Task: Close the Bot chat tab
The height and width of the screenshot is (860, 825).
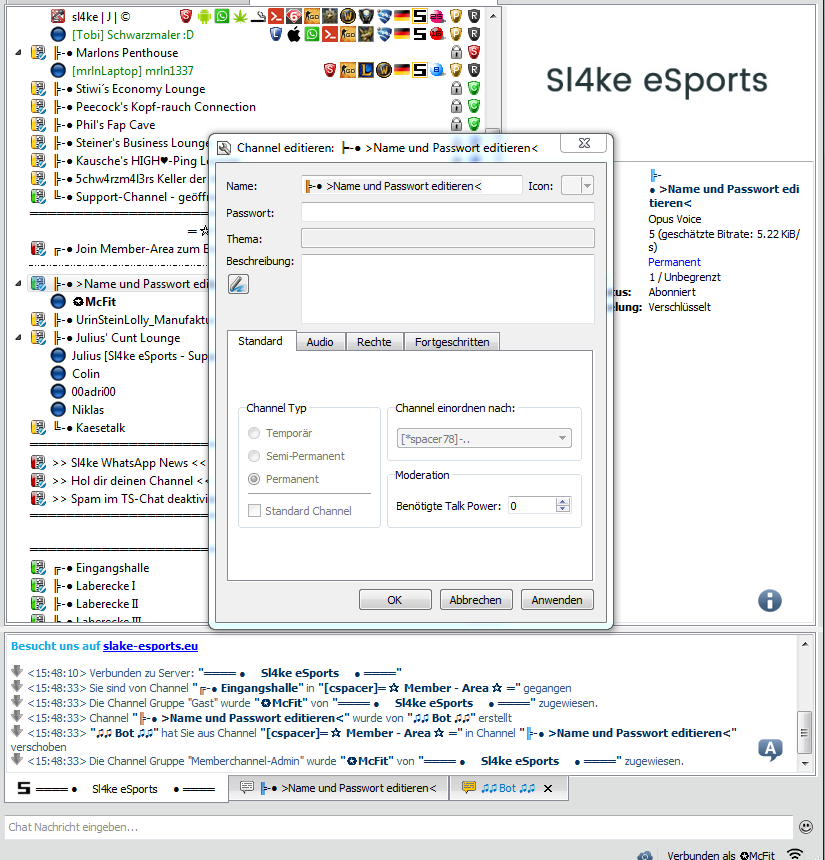Action: 547,788
